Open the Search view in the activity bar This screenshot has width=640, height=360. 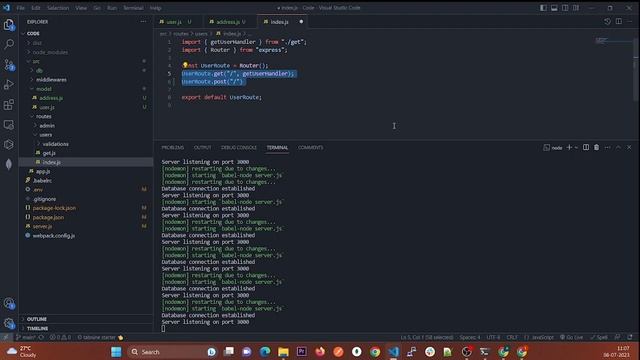coord(9,44)
